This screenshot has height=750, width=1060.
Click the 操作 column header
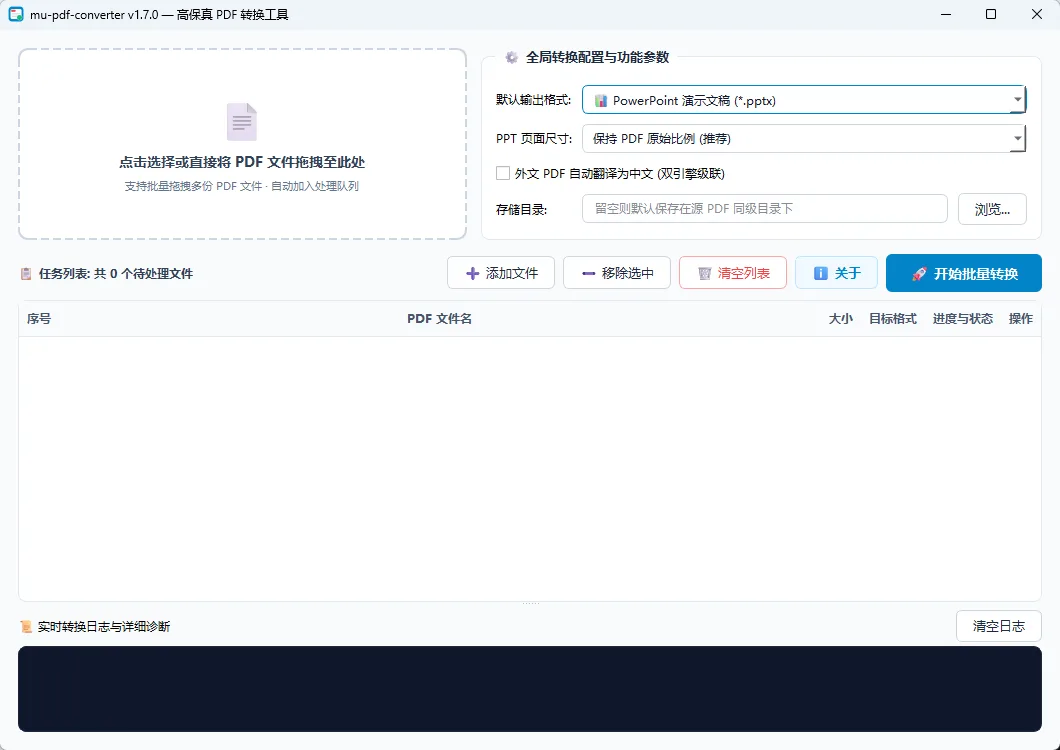click(x=1021, y=319)
